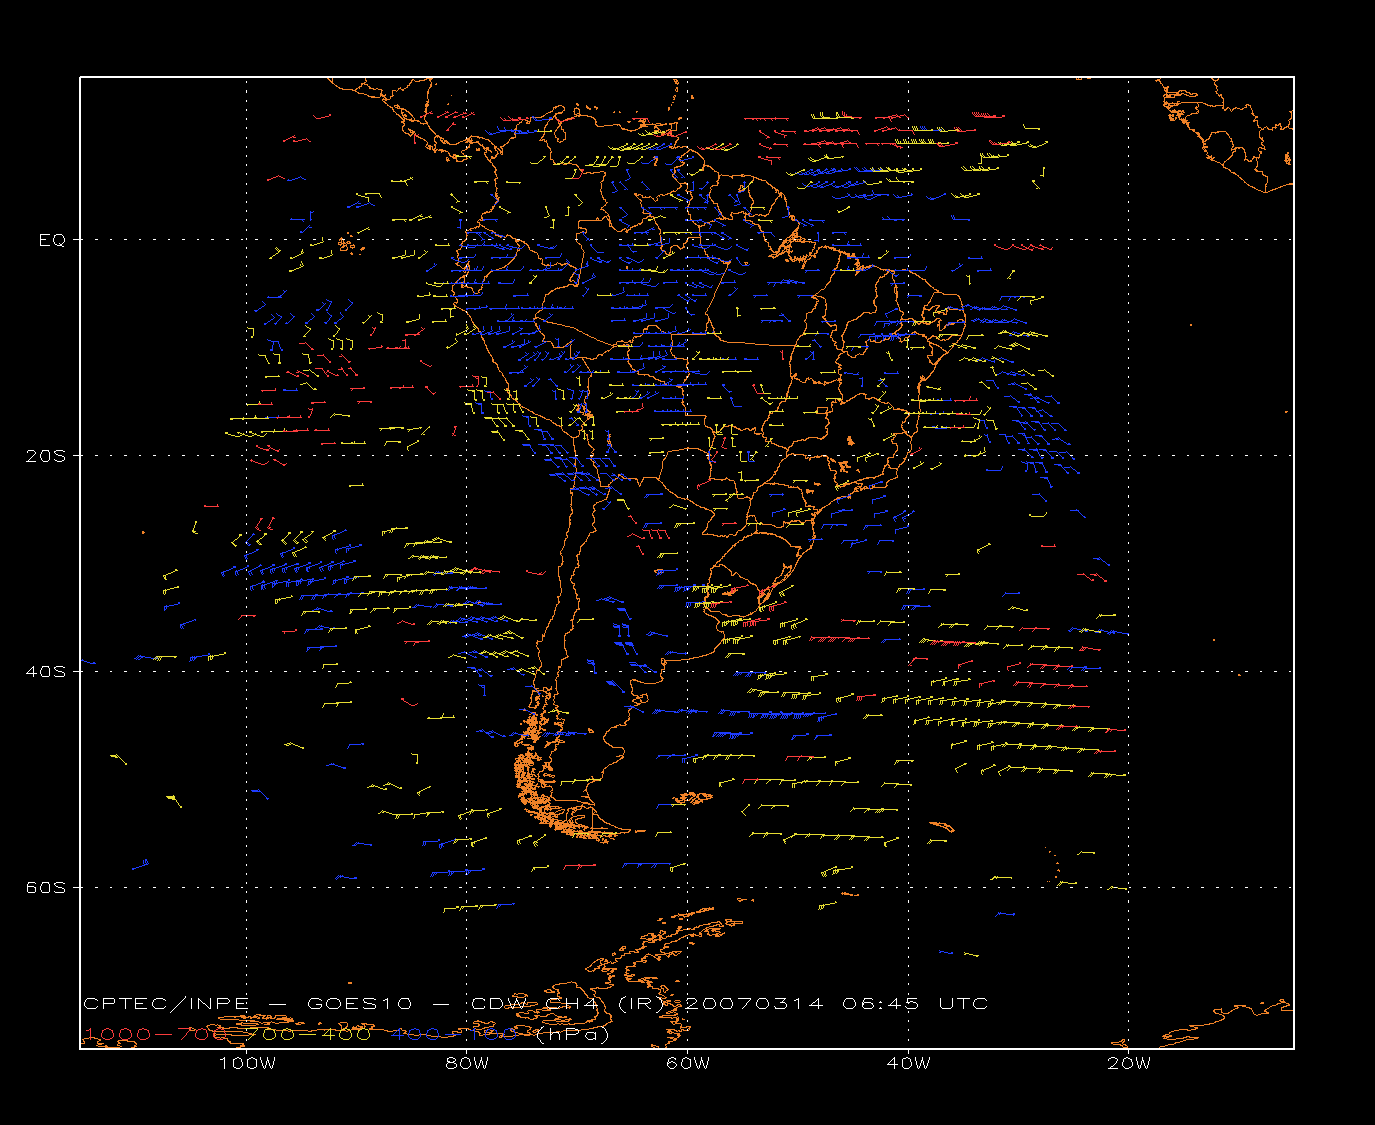This screenshot has height=1125, width=1375.
Task: Click the (hPa) unit label
Action: pyautogui.click(x=573, y=1035)
